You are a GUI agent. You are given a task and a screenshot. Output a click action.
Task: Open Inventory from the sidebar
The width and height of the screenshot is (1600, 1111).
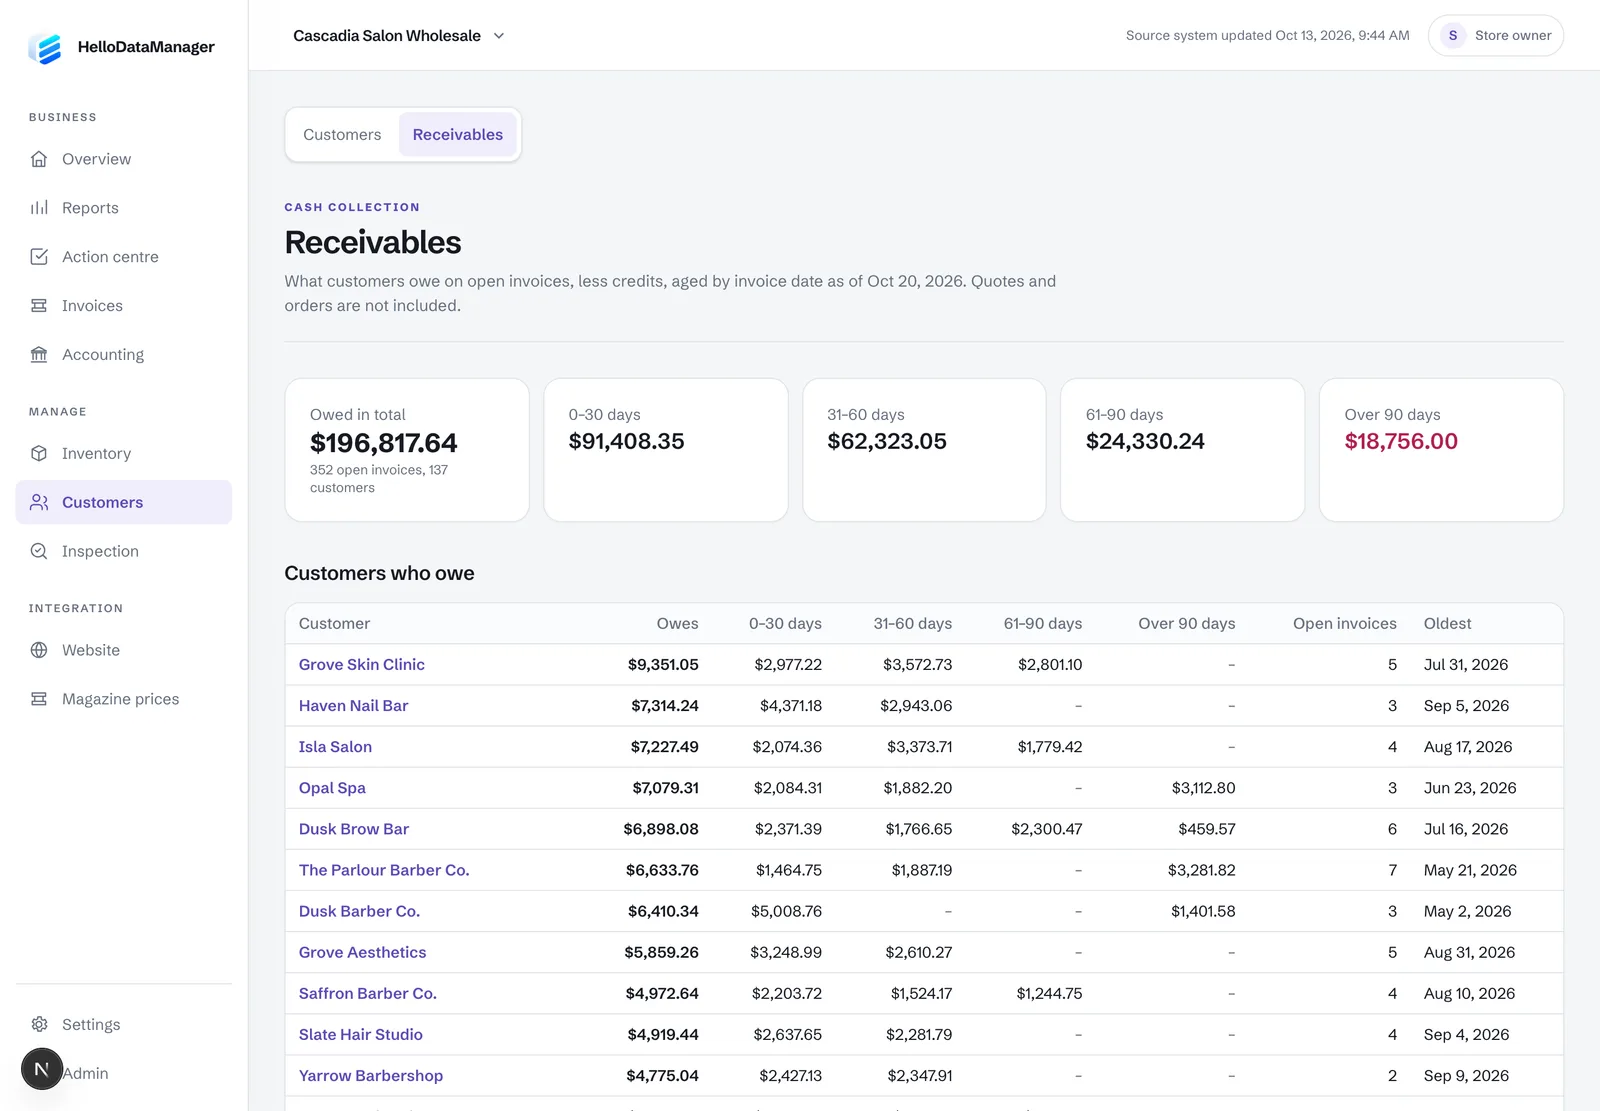(x=124, y=454)
